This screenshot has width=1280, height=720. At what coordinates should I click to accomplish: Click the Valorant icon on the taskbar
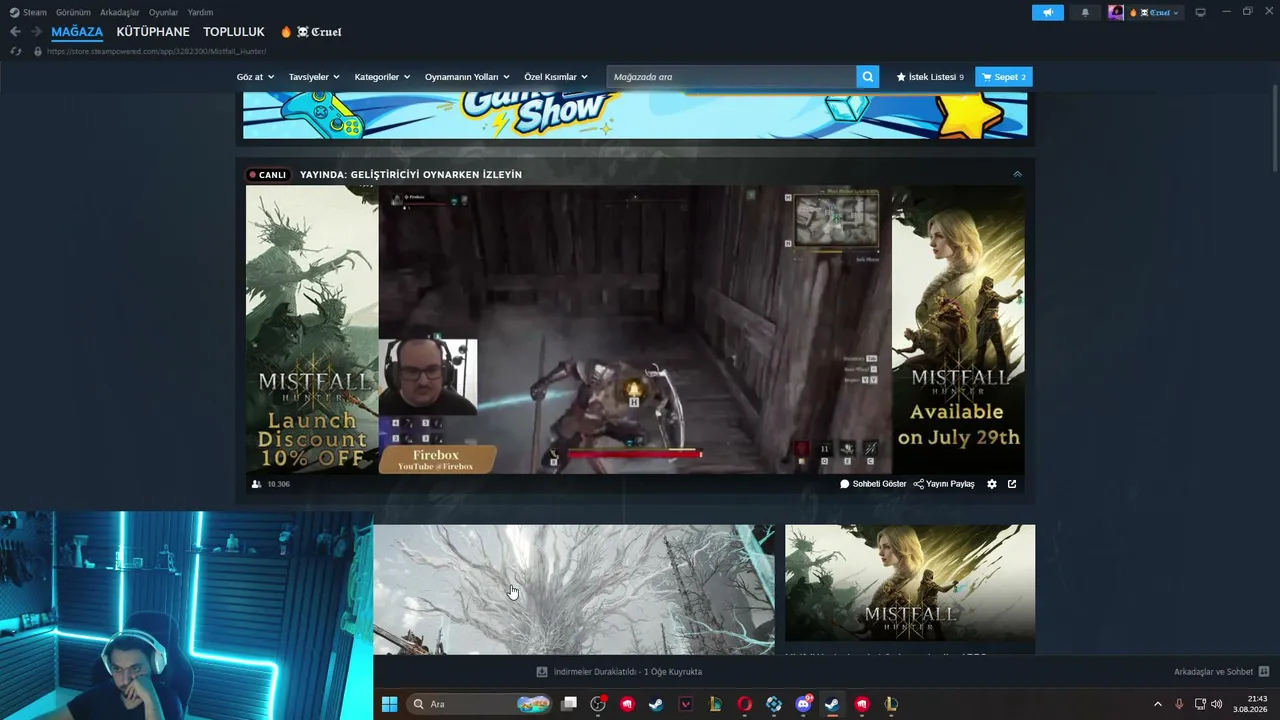[x=686, y=704]
